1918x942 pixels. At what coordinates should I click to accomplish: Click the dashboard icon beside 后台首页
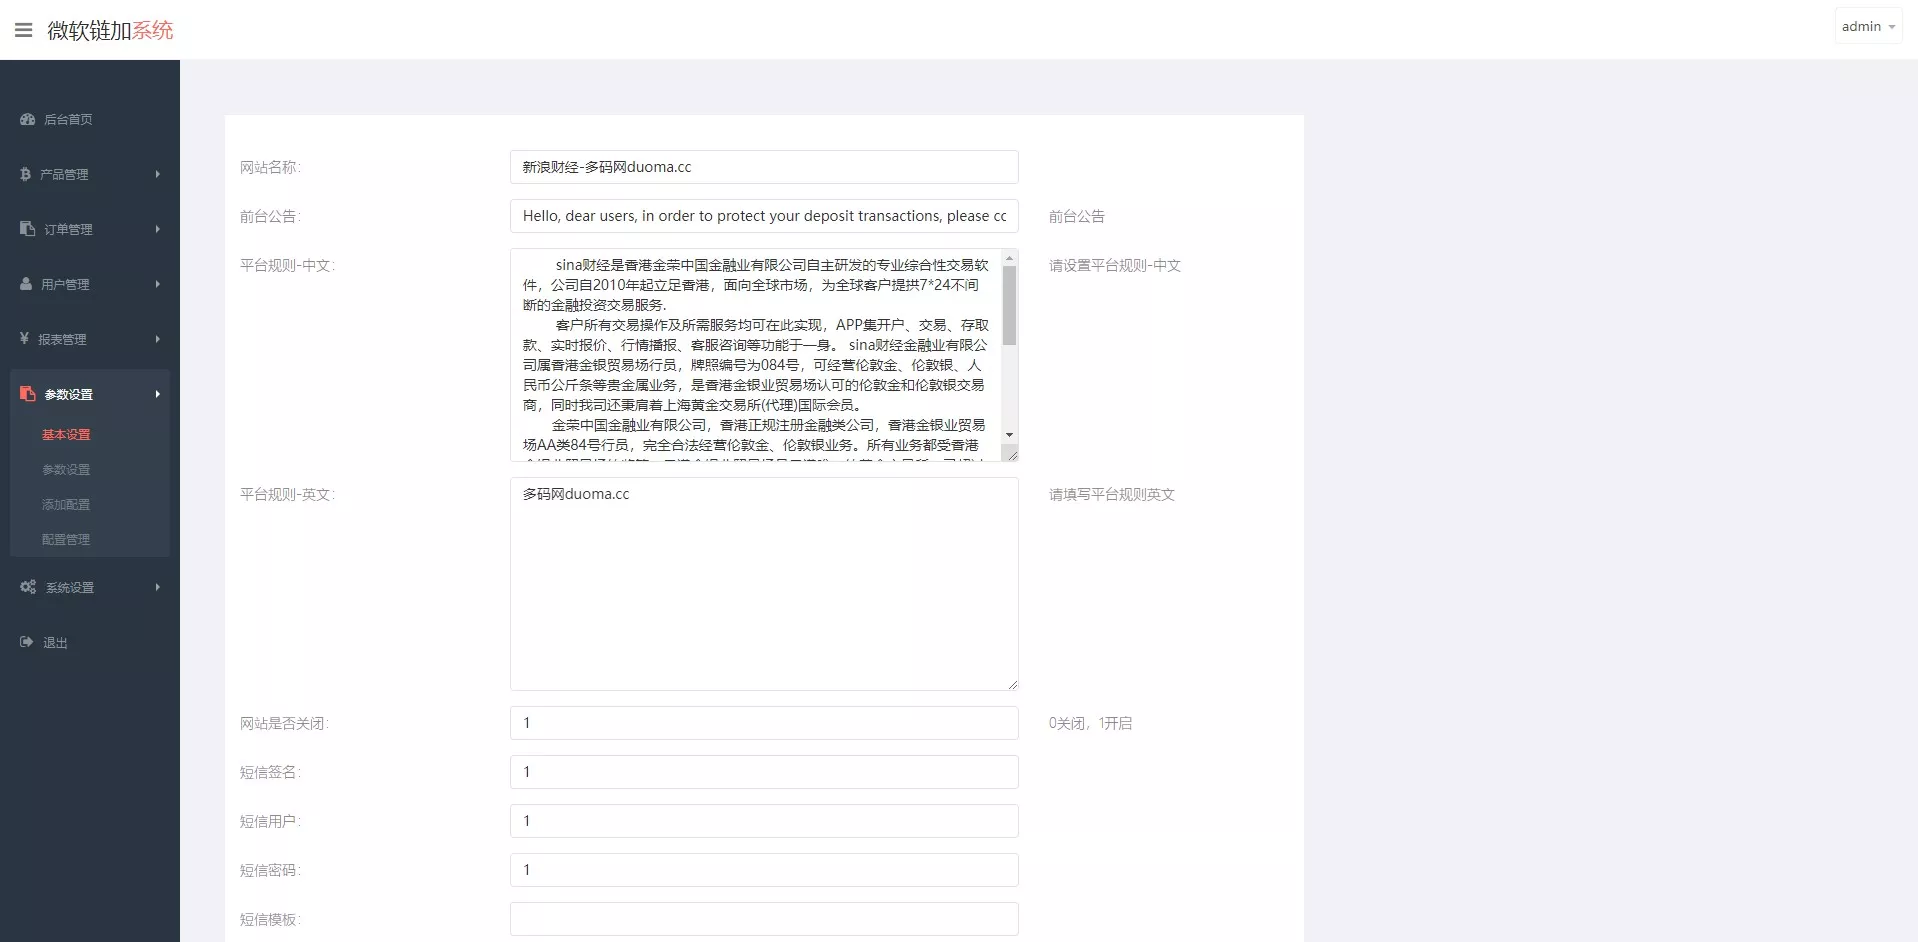[28, 119]
